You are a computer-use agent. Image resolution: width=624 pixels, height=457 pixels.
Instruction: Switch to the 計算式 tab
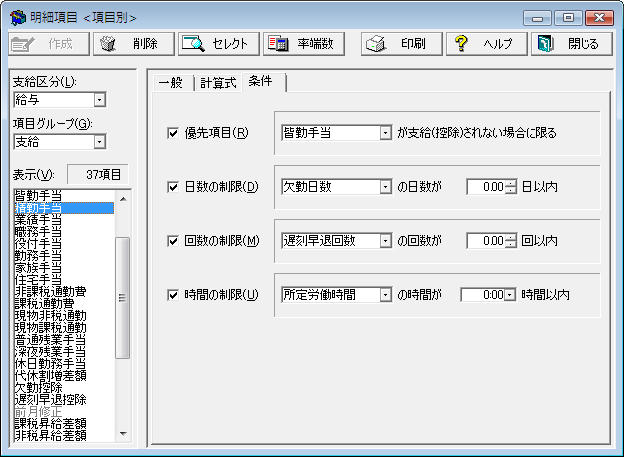pos(218,83)
